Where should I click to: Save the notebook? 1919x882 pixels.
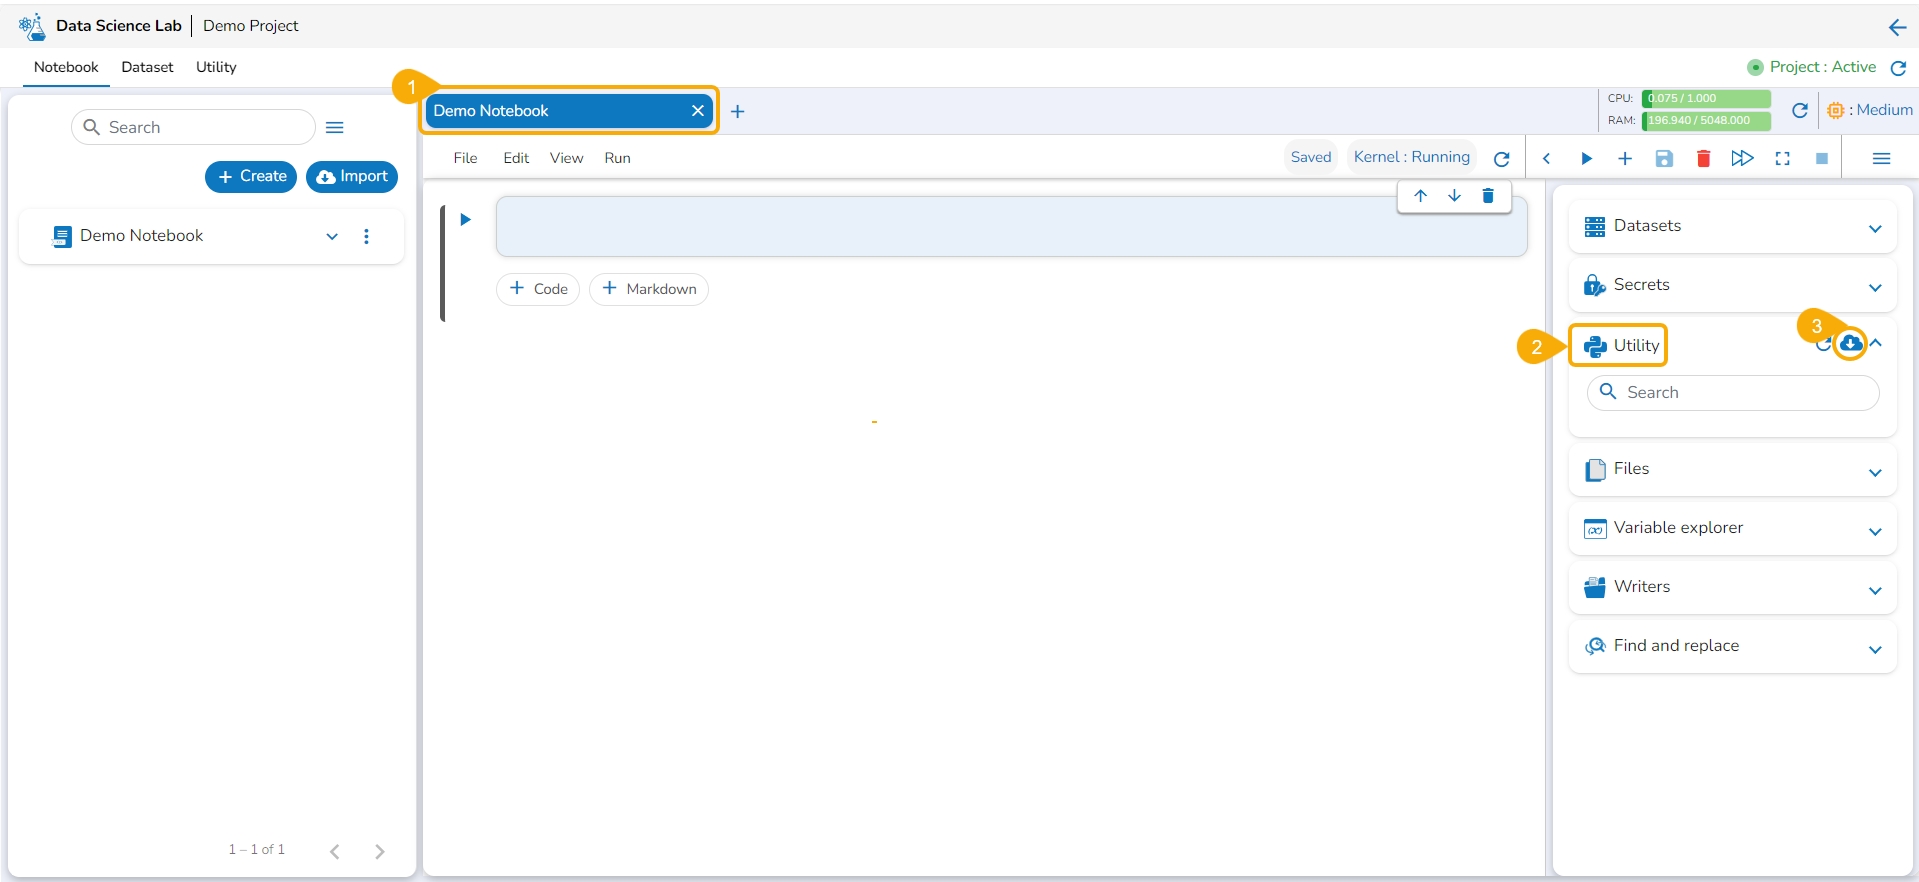[x=1664, y=159]
